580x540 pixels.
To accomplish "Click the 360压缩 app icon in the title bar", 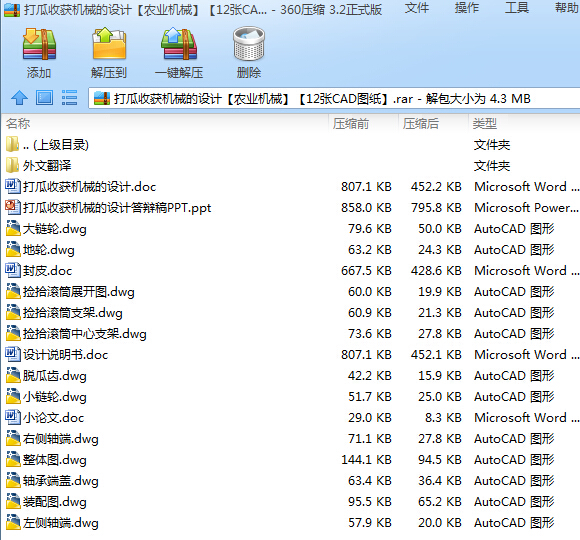I will pos(12,10).
